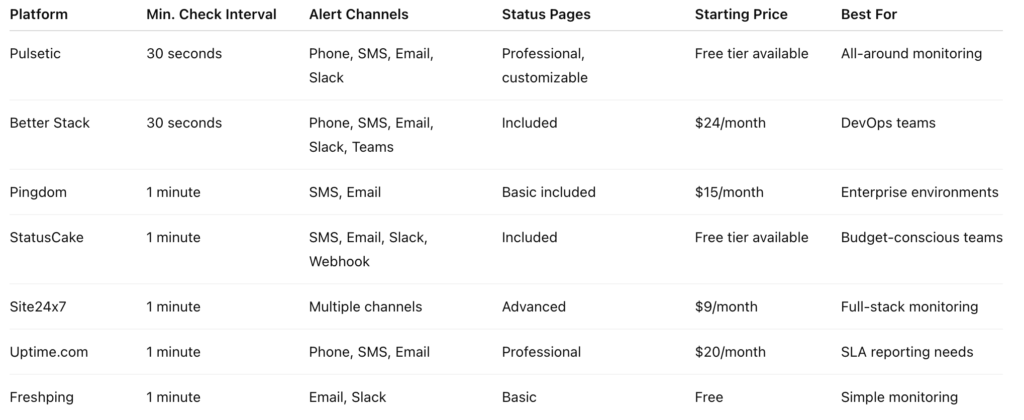Image resolution: width=1024 pixels, height=420 pixels.
Task: Select the Starting Price column header
Action: point(741,15)
